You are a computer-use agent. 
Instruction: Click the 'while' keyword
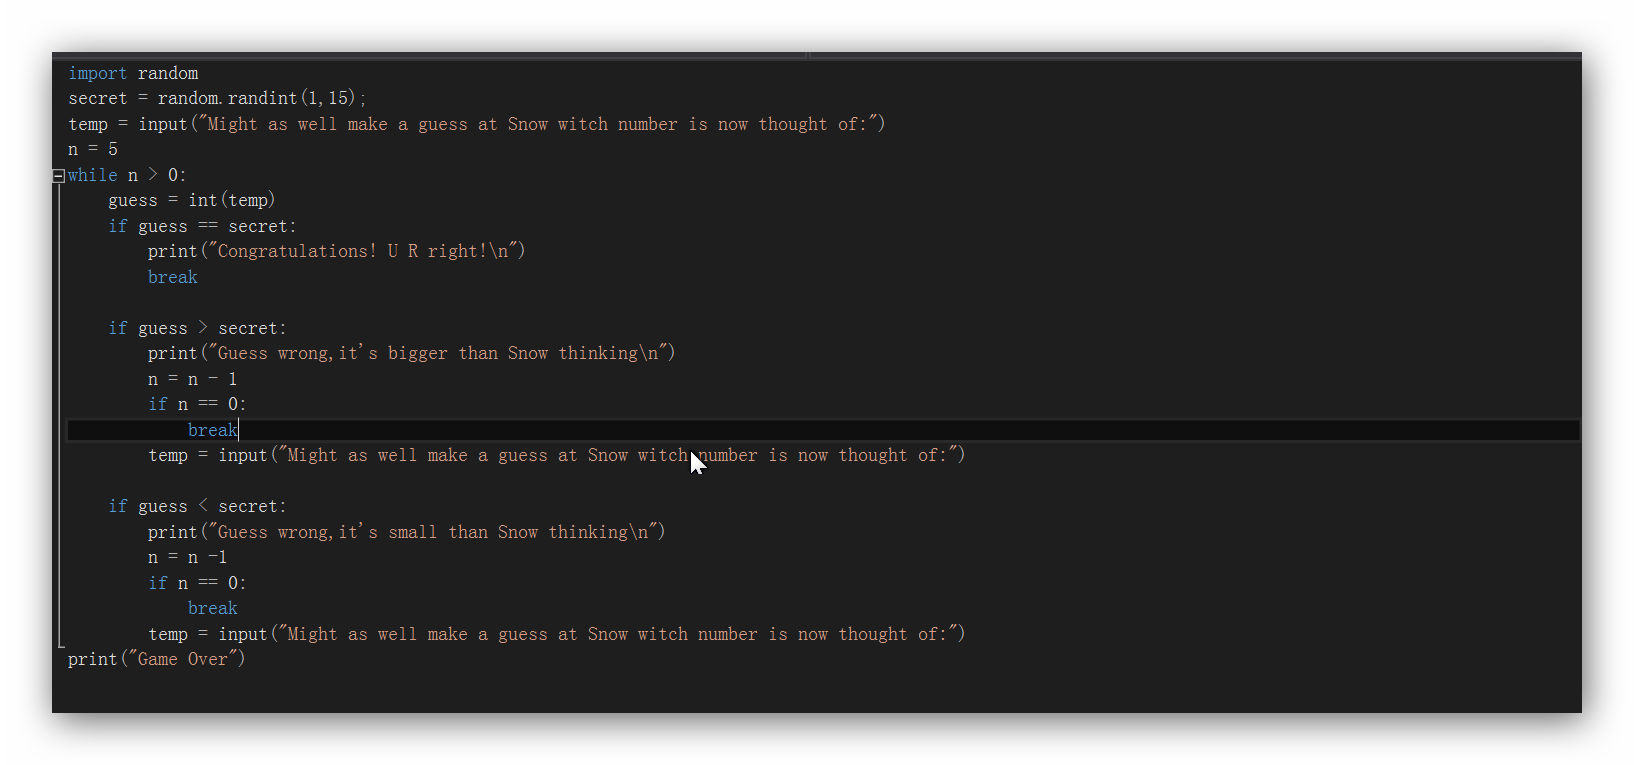click(93, 175)
